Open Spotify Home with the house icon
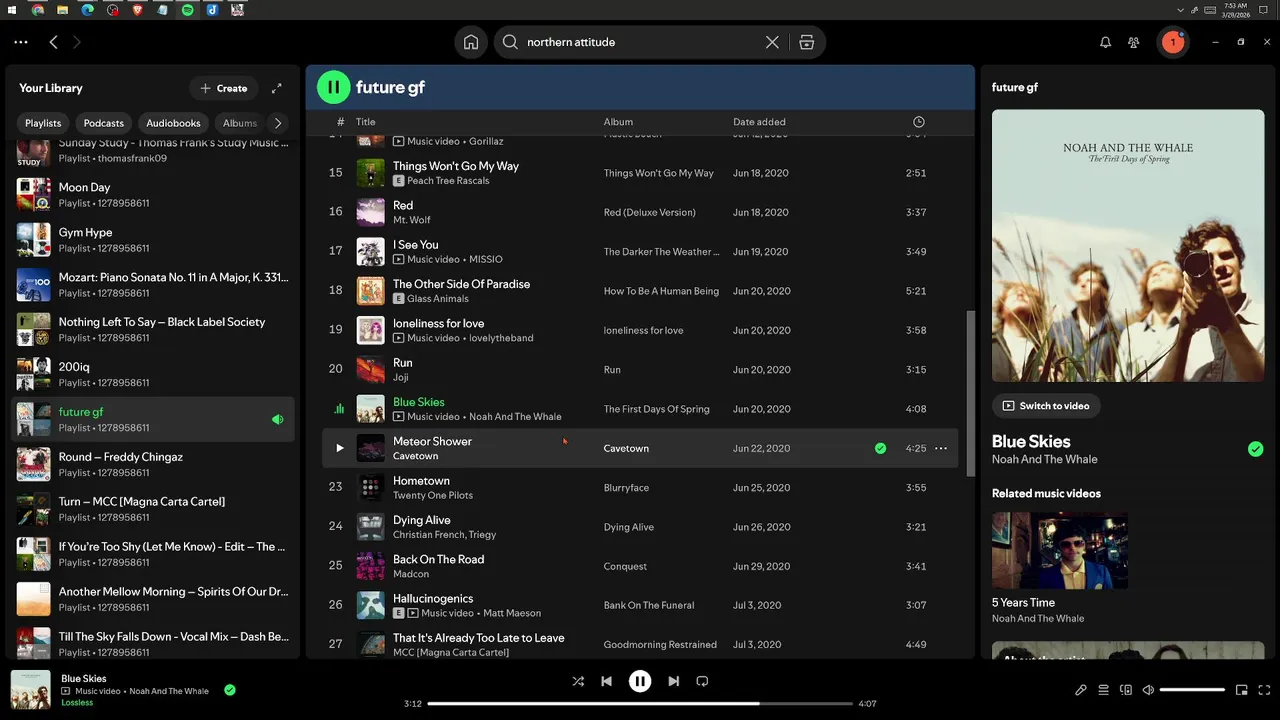Screen dimensions: 1280x720 pyautogui.click(x=471, y=42)
